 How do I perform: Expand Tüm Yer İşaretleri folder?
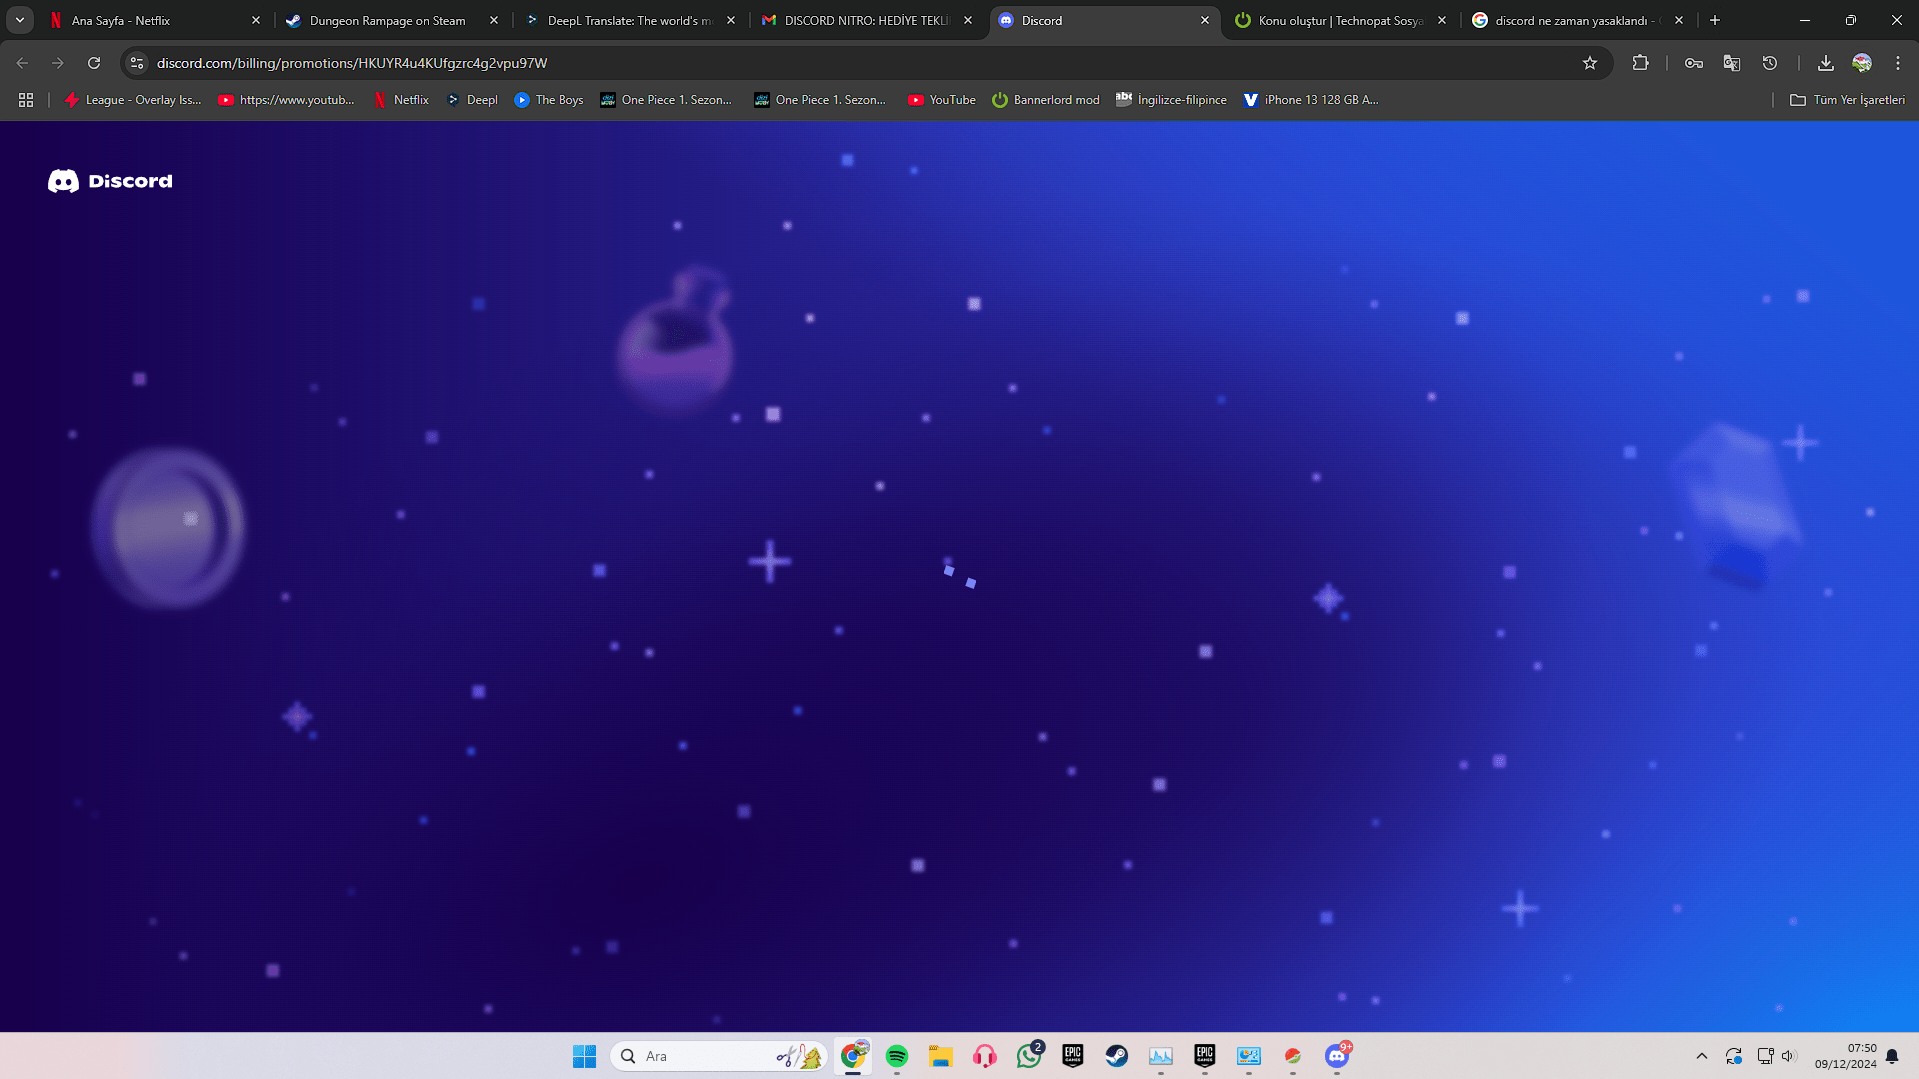[1846, 99]
